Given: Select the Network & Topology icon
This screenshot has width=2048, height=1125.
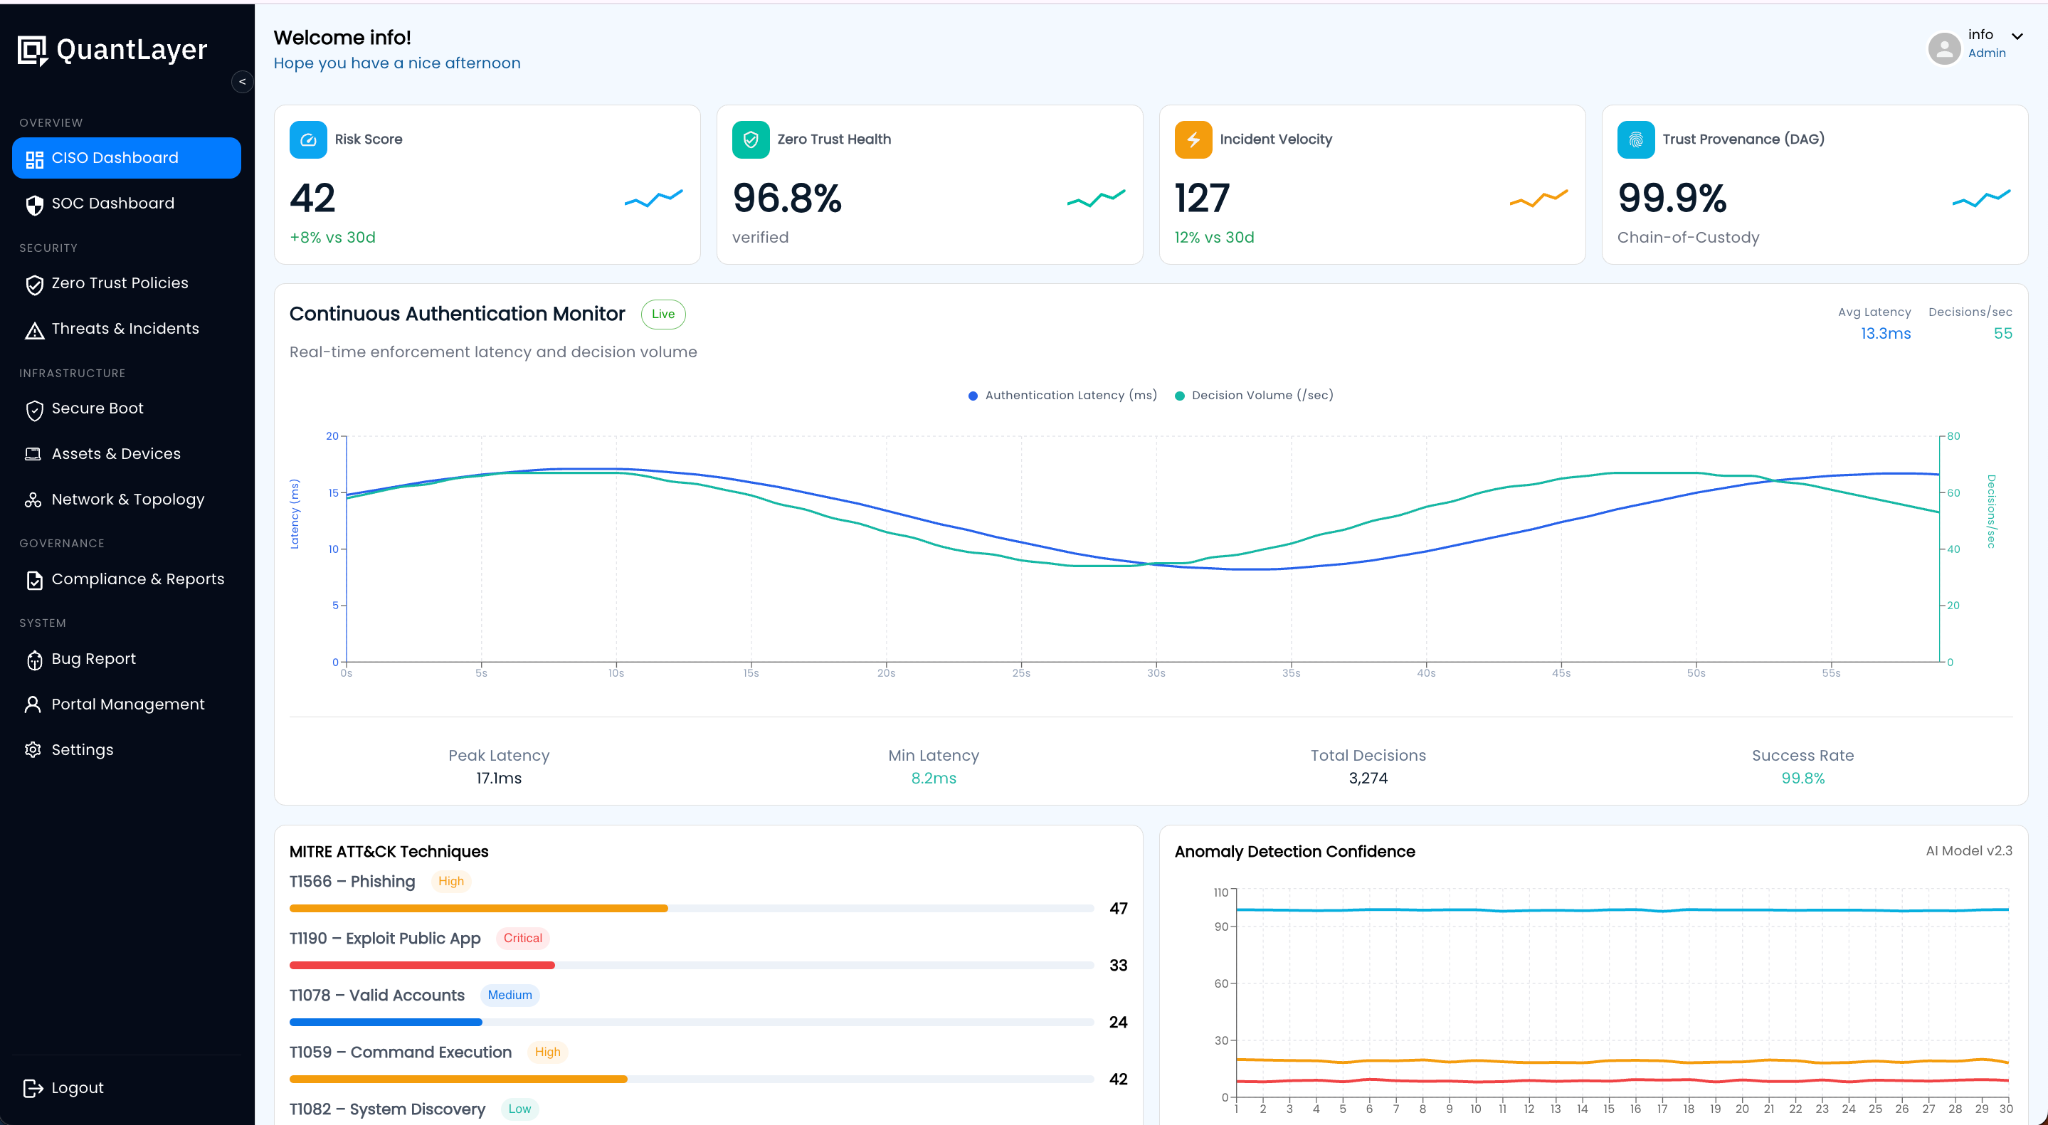Looking at the screenshot, I should point(34,499).
